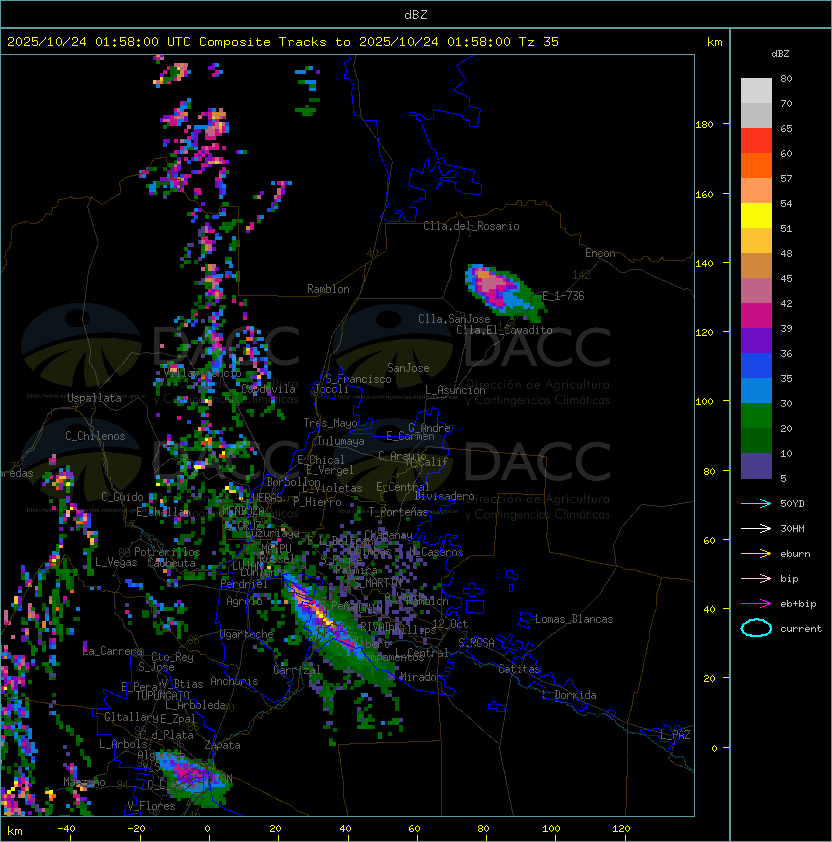Click the 'Clla.El_Cavadito' map label
The height and width of the screenshot is (842, 832).
(x=504, y=330)
